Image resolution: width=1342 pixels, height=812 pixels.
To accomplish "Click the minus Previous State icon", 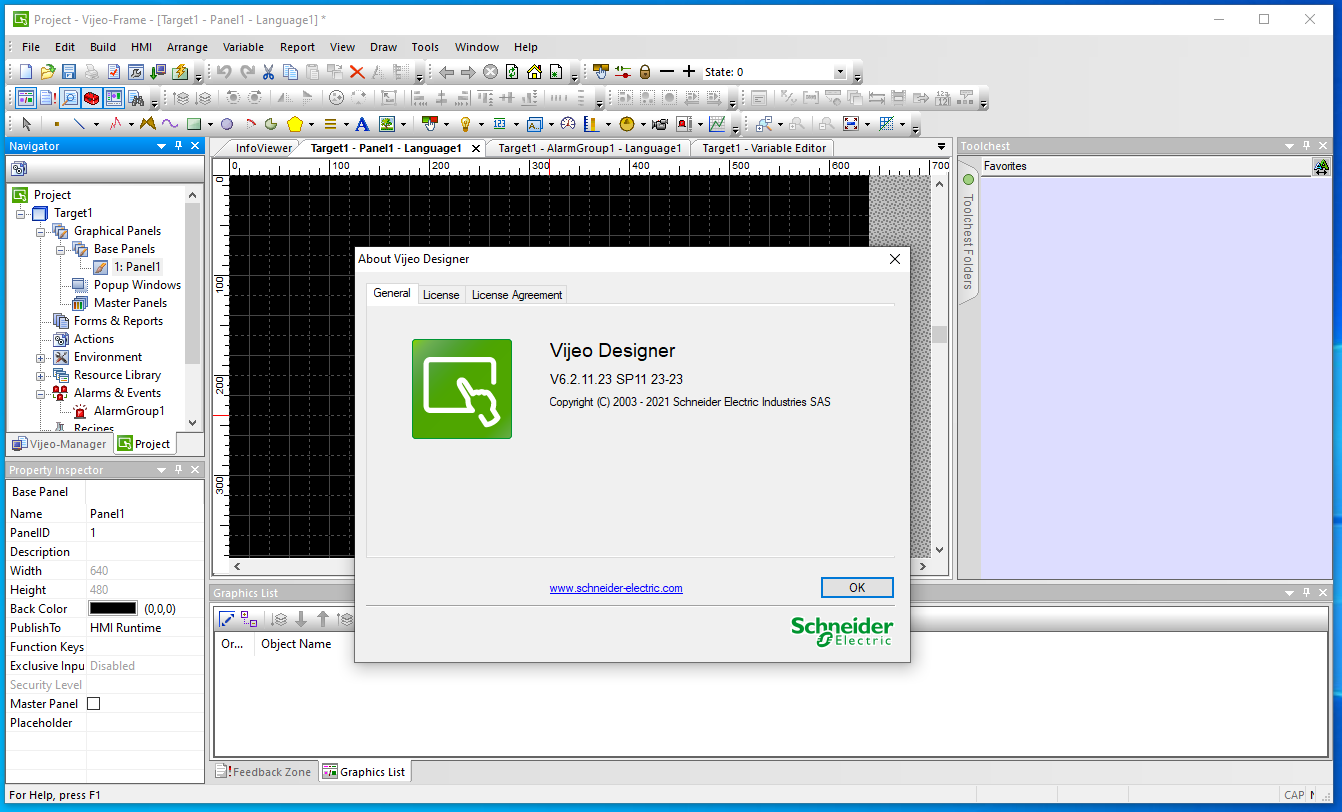I will coord(667,72).
